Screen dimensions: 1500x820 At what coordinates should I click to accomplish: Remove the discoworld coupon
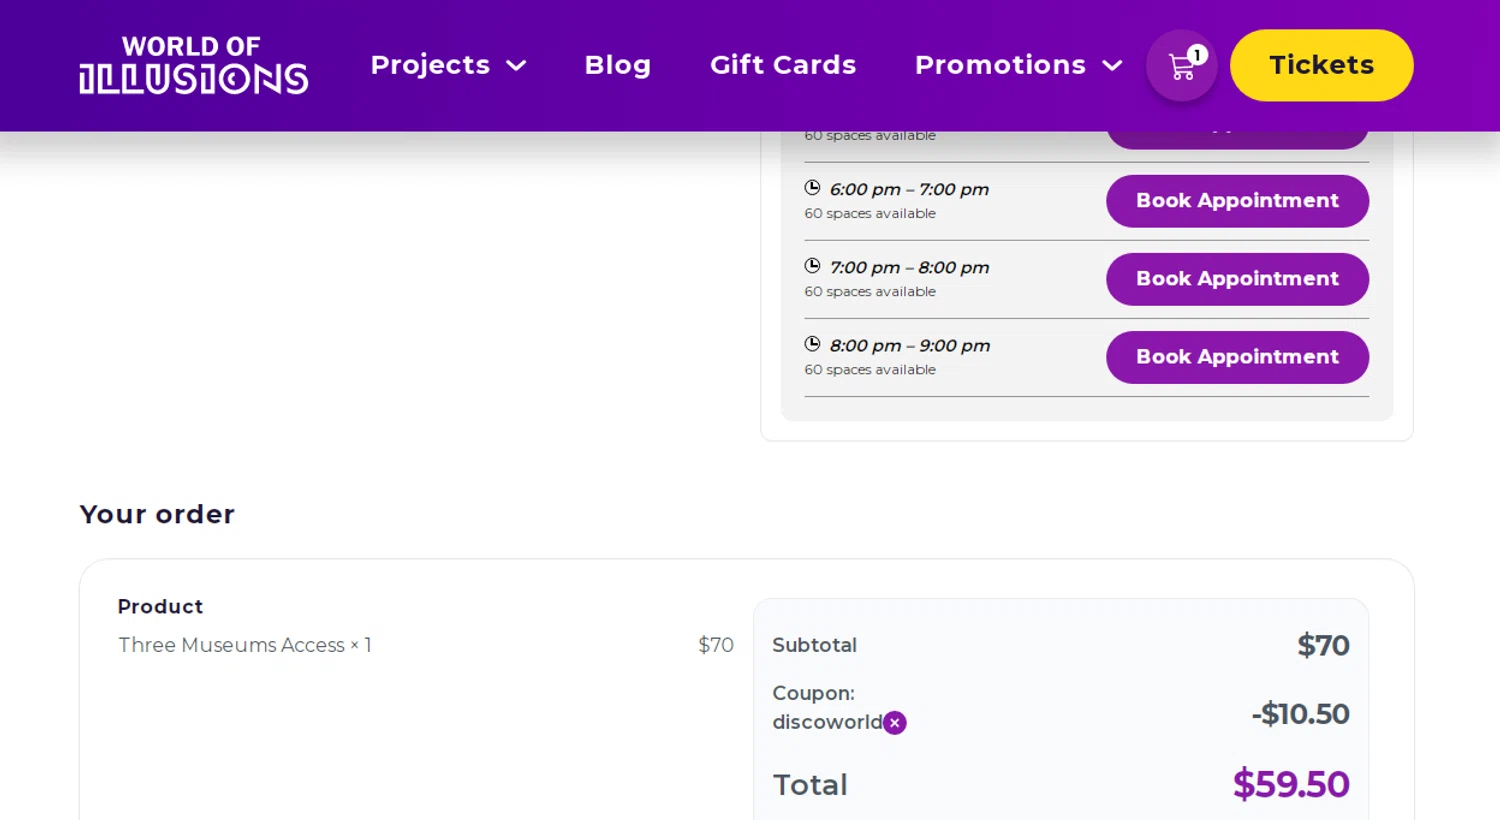coord(895,723)
